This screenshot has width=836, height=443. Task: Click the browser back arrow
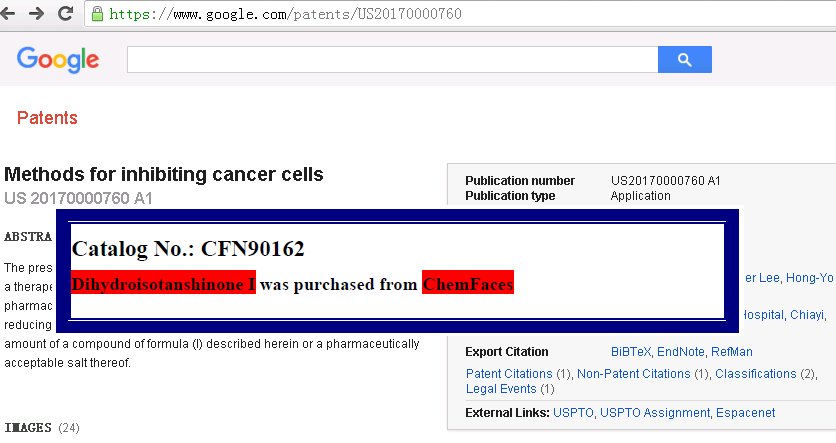click(x=7, y=13)
